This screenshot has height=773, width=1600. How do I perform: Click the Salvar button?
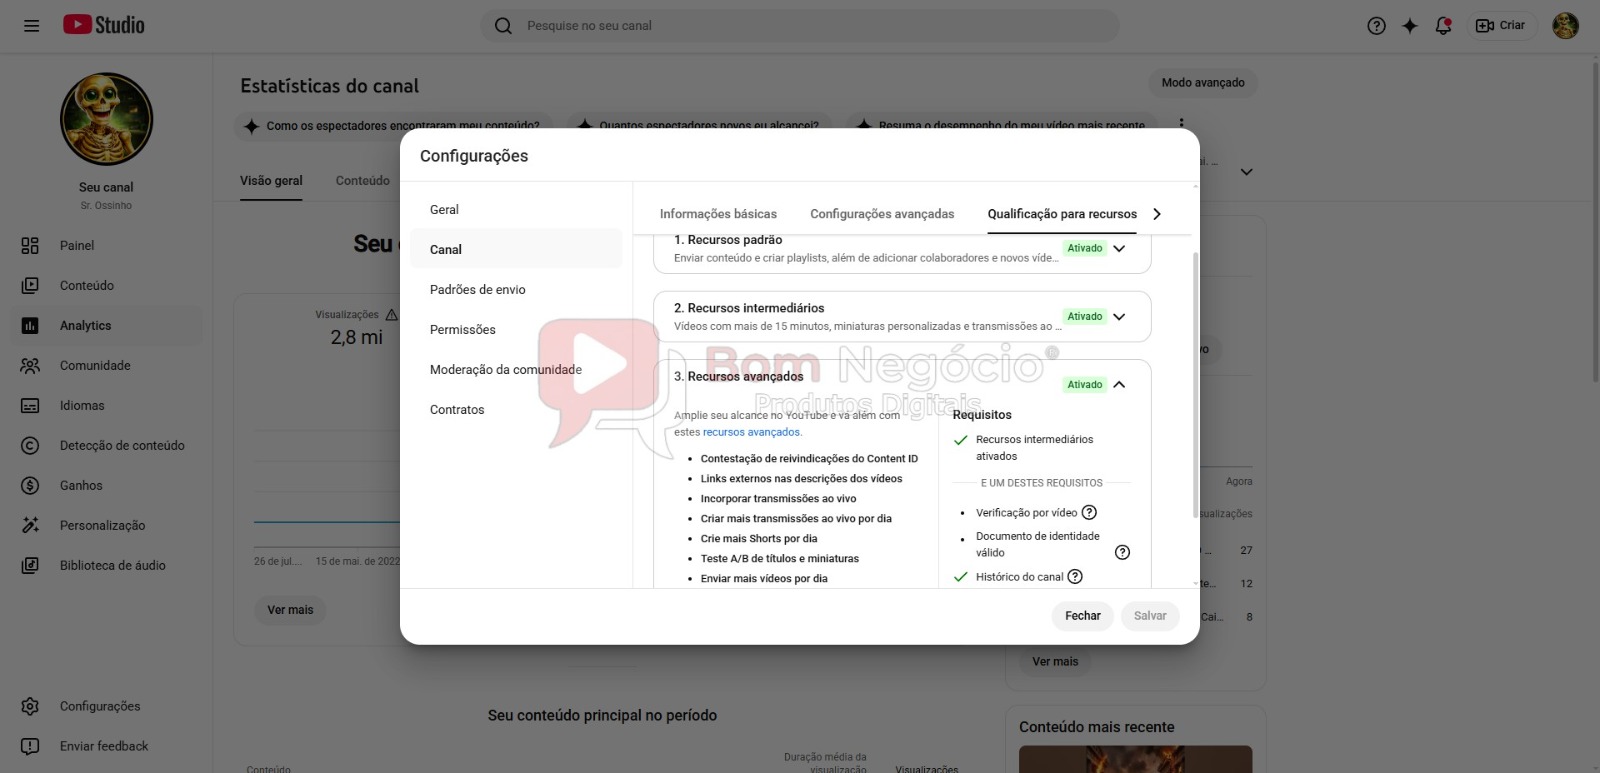point(1150,616)
